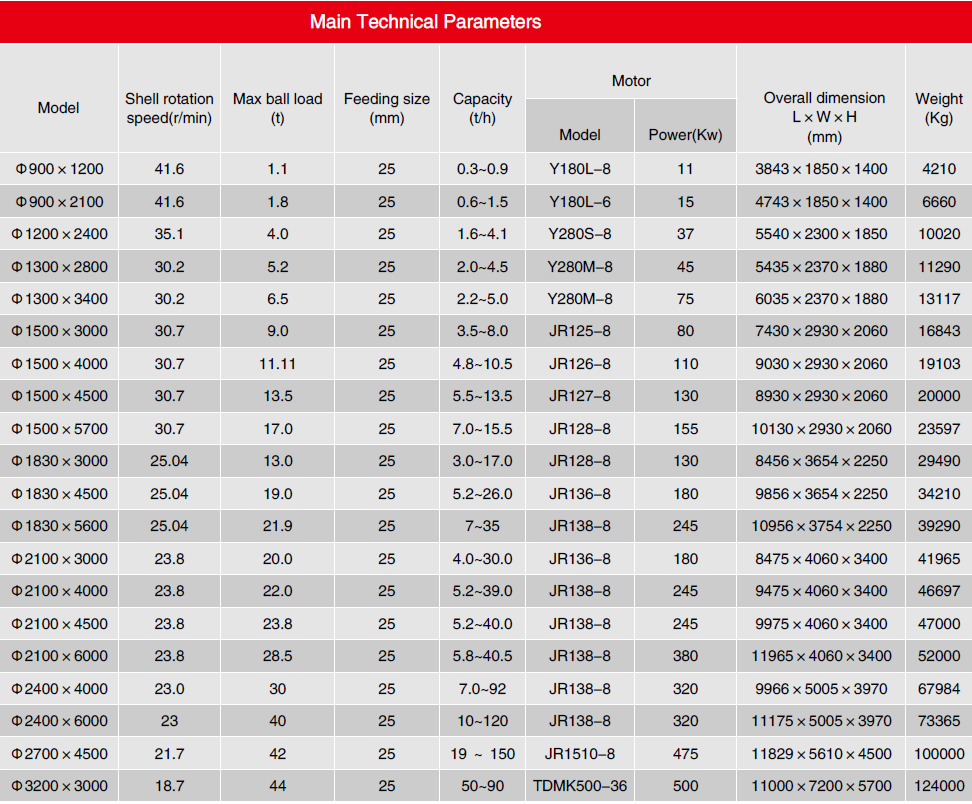The width and height of the screenshot is (972, 804).
Task: Select the max ball load value '11.11'
Action: [277, 364]
